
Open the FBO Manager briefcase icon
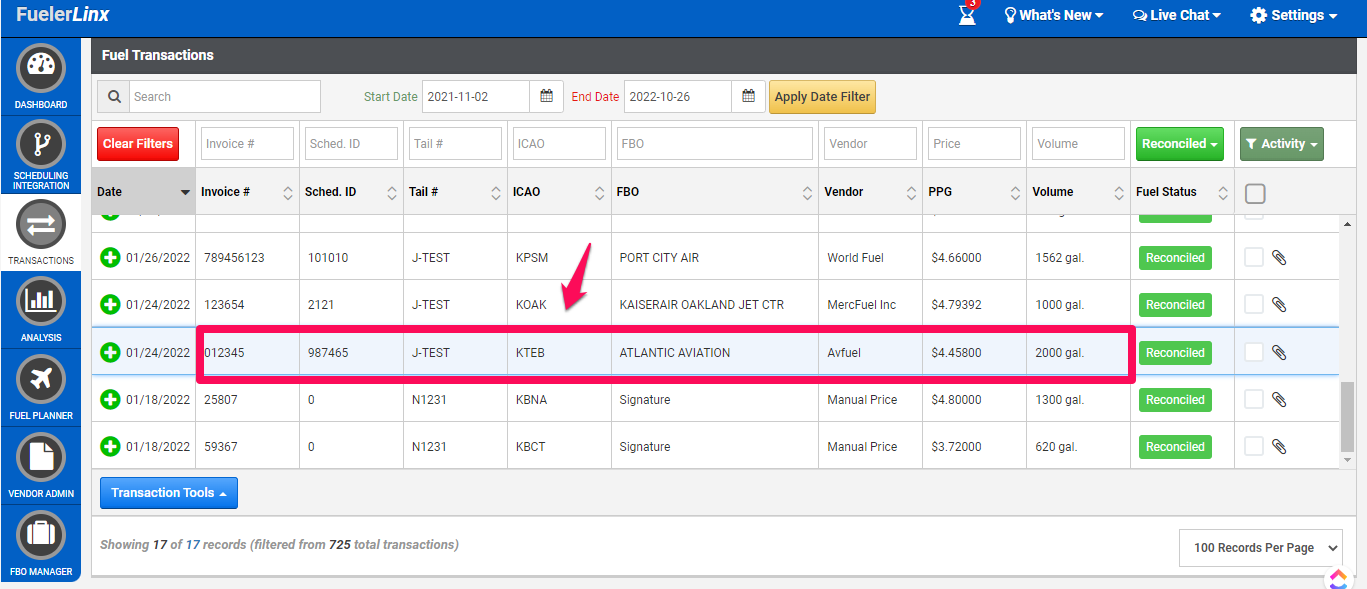pyautogui.click(x=41, y=535)
